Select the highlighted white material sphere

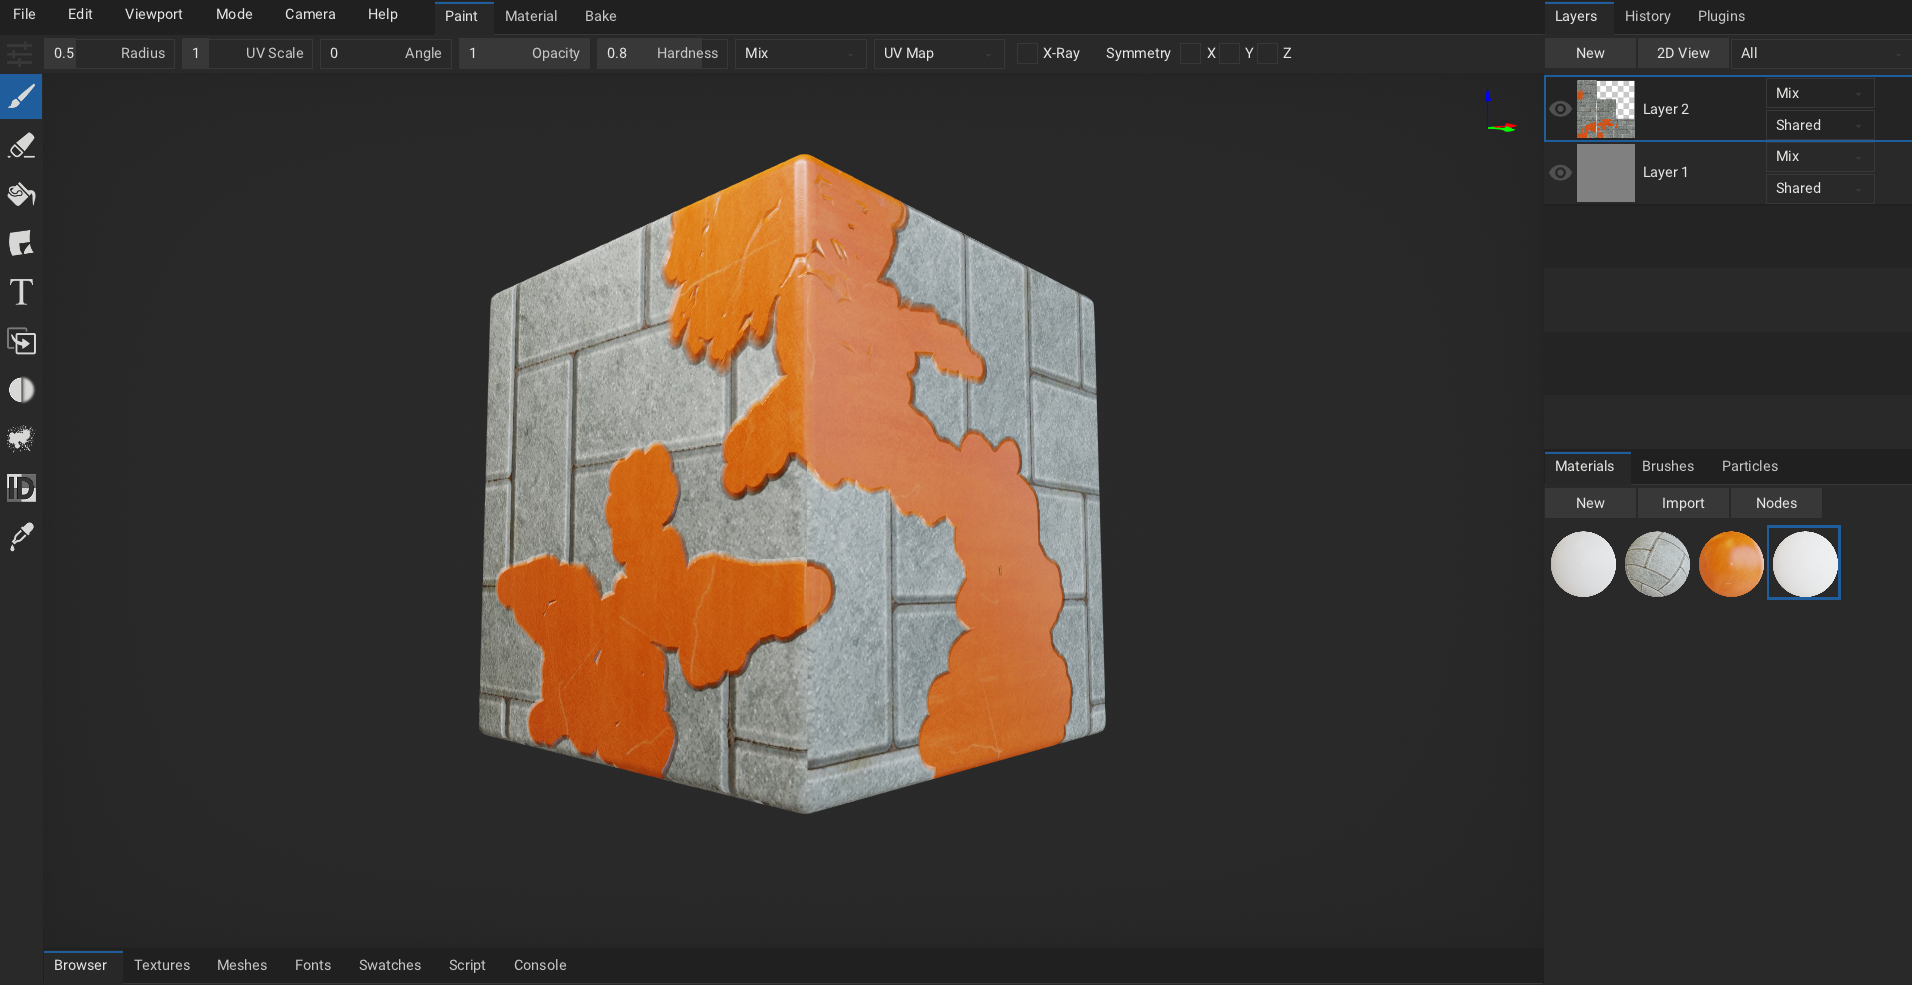point(1804,563)
